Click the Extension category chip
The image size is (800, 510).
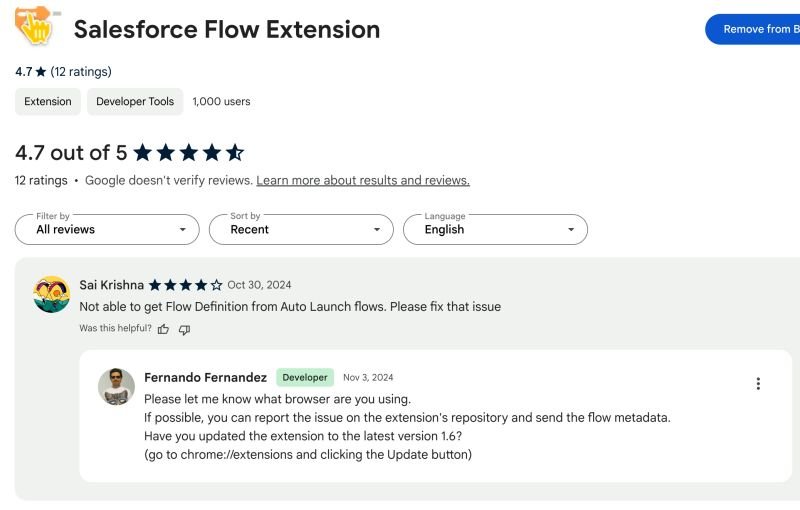(48, 101)
